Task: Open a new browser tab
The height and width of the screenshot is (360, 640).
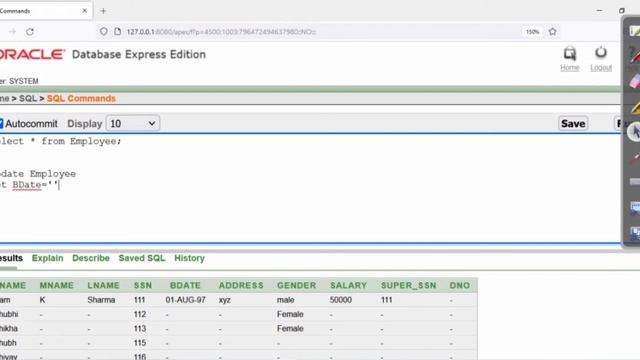Action: click(103, 11)
